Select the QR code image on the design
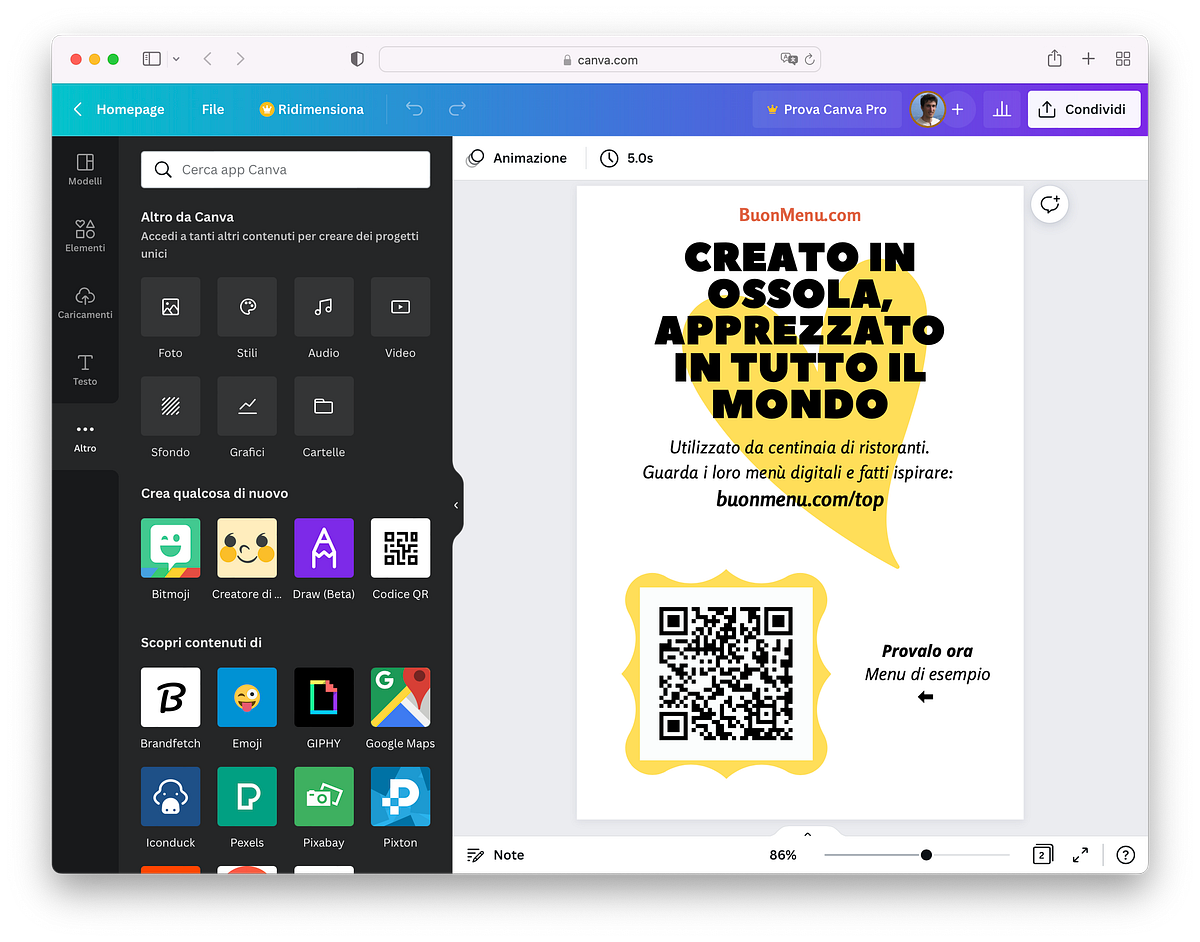Viewport: 1200px width, 942px height. click(x=726, y=673)
